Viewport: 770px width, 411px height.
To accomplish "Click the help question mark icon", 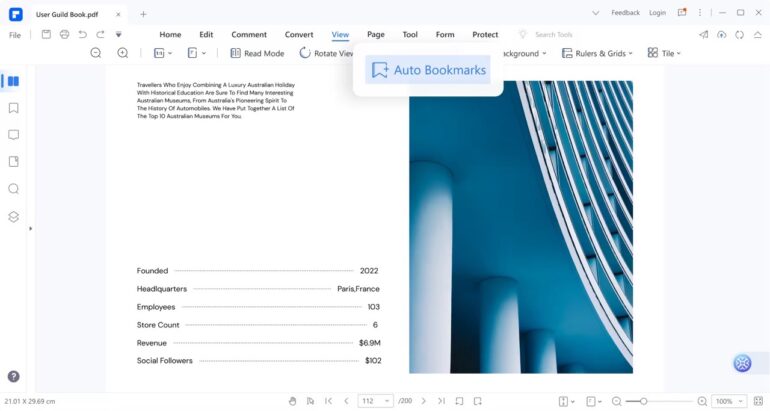I will coord(14,377).
